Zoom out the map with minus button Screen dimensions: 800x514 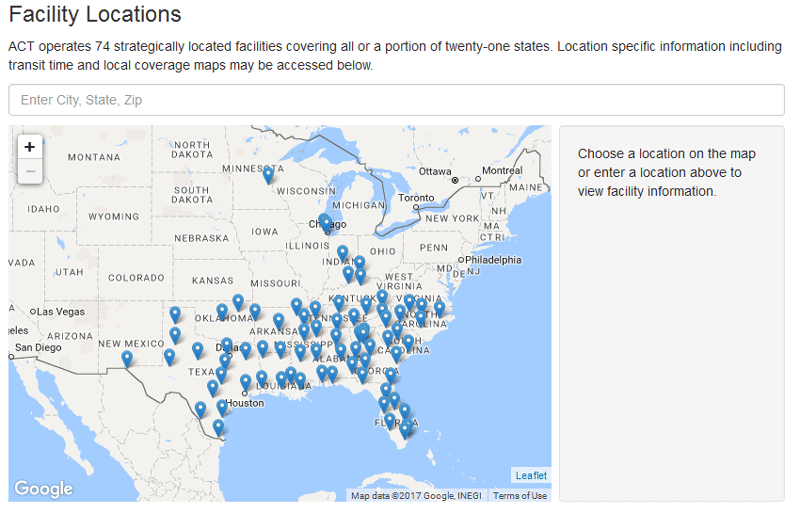pos(30,171)
